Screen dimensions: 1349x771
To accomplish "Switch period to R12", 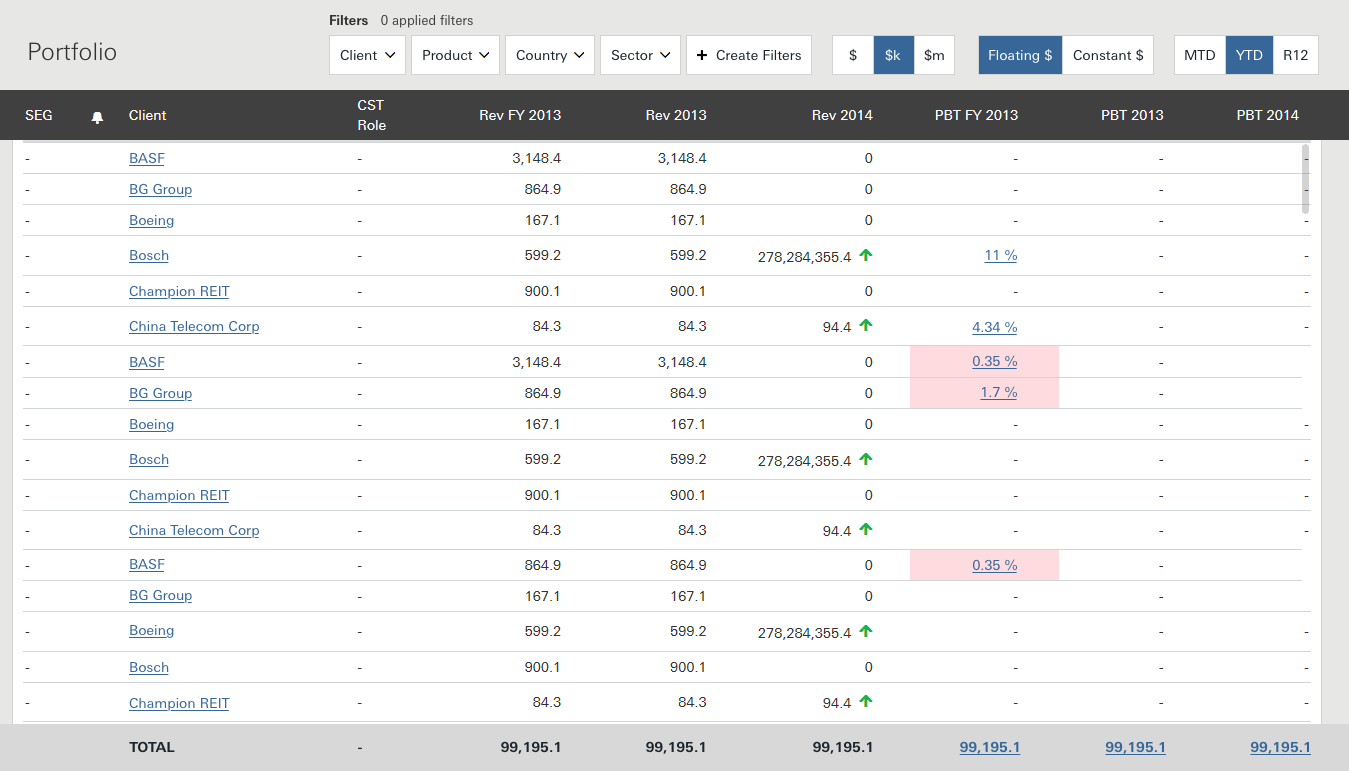I will (1296, 55).
